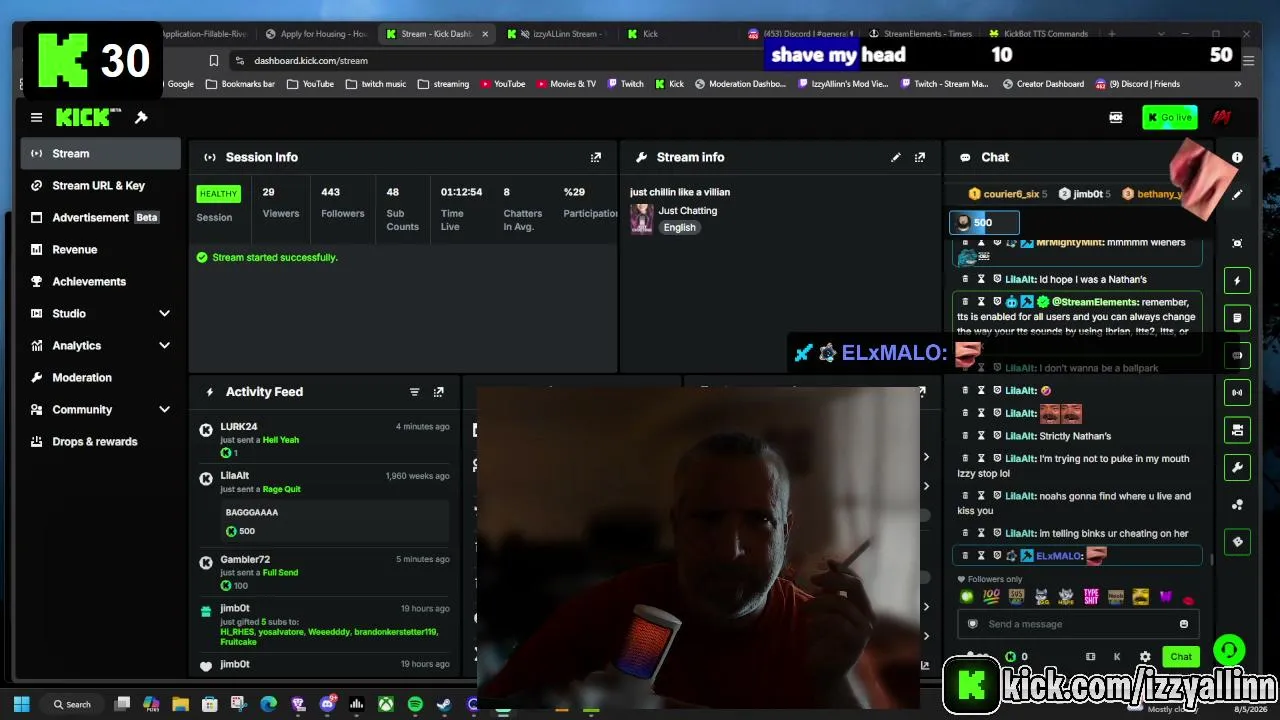Click the moderator hammer icon in the header
The width and height of the screenshot is (1280, 720).
click(141, 118)
